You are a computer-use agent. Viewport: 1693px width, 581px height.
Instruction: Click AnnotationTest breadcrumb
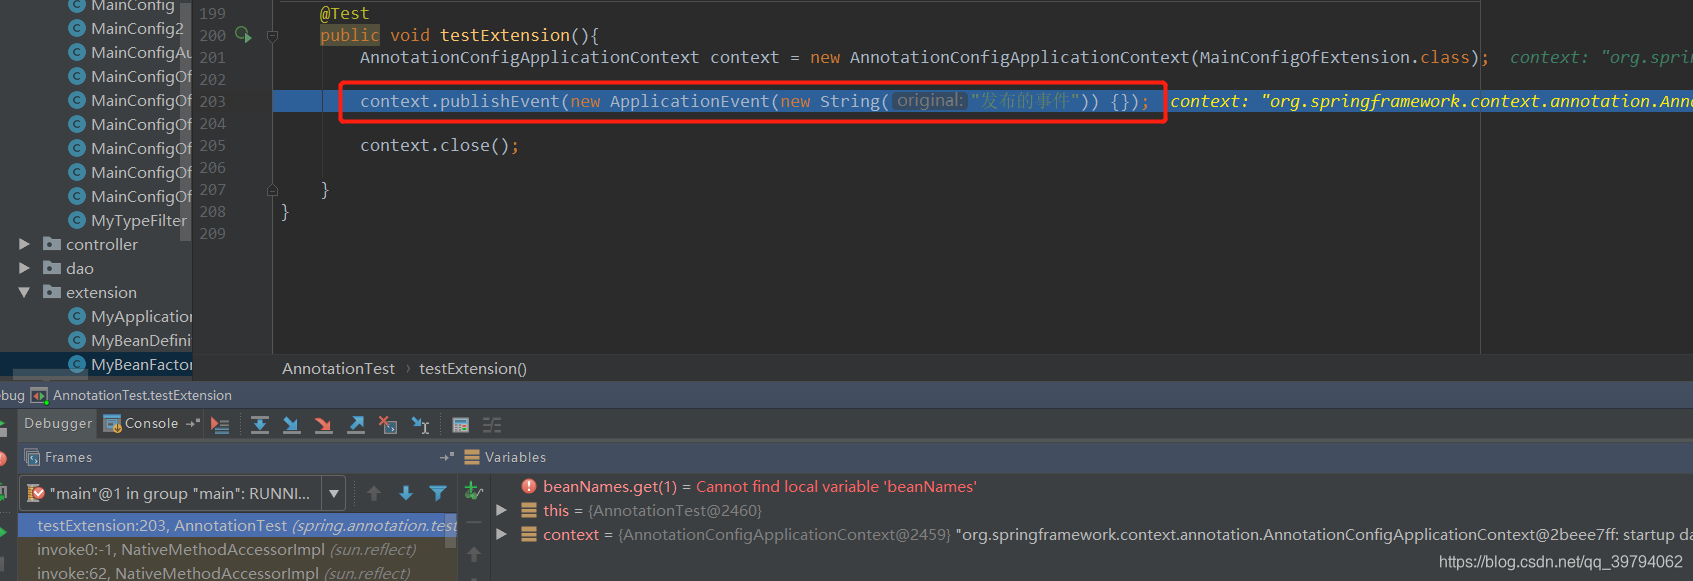(338, 369)
